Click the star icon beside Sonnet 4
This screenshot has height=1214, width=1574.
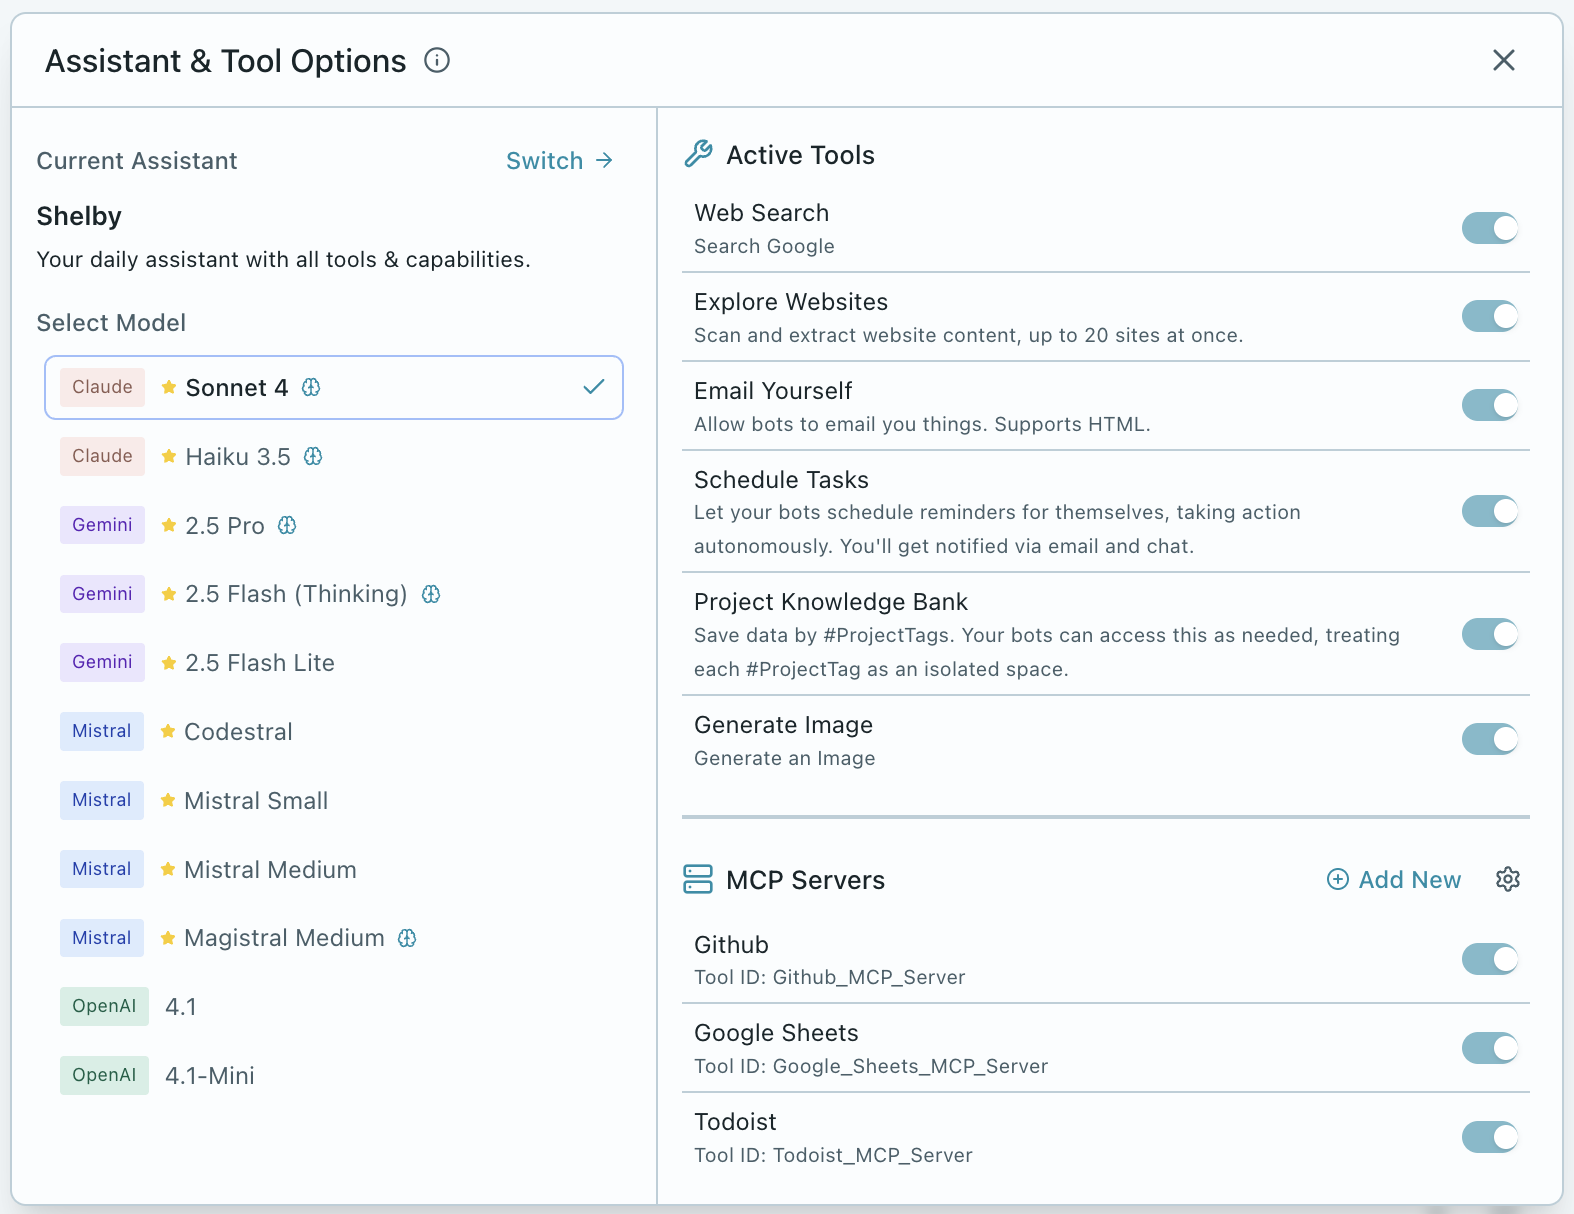pos(169,387)
